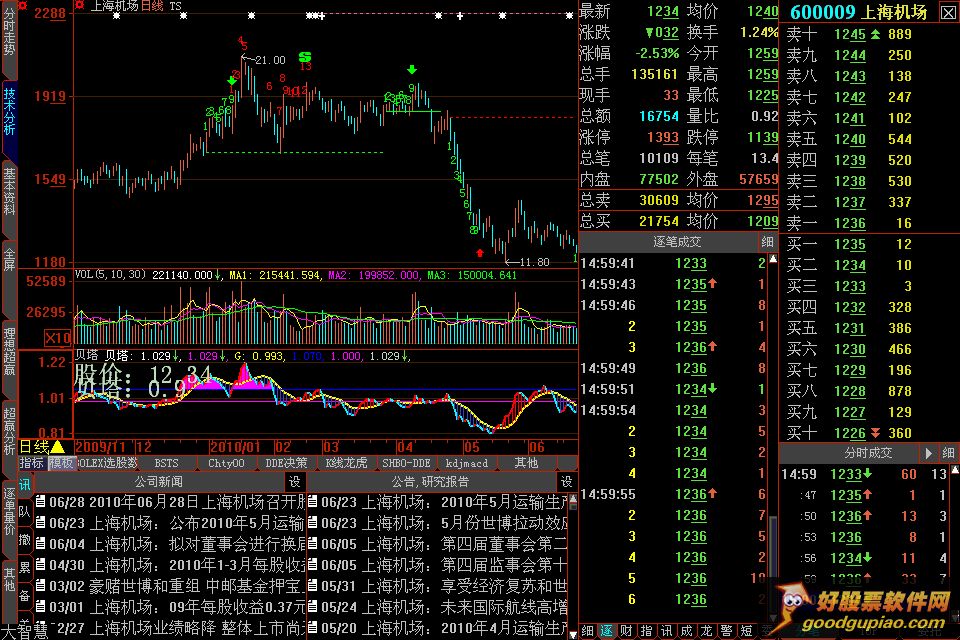960x640 pixels.
Task: Click the 龙 icon in bottom tab strip
Action: point(707,631)
